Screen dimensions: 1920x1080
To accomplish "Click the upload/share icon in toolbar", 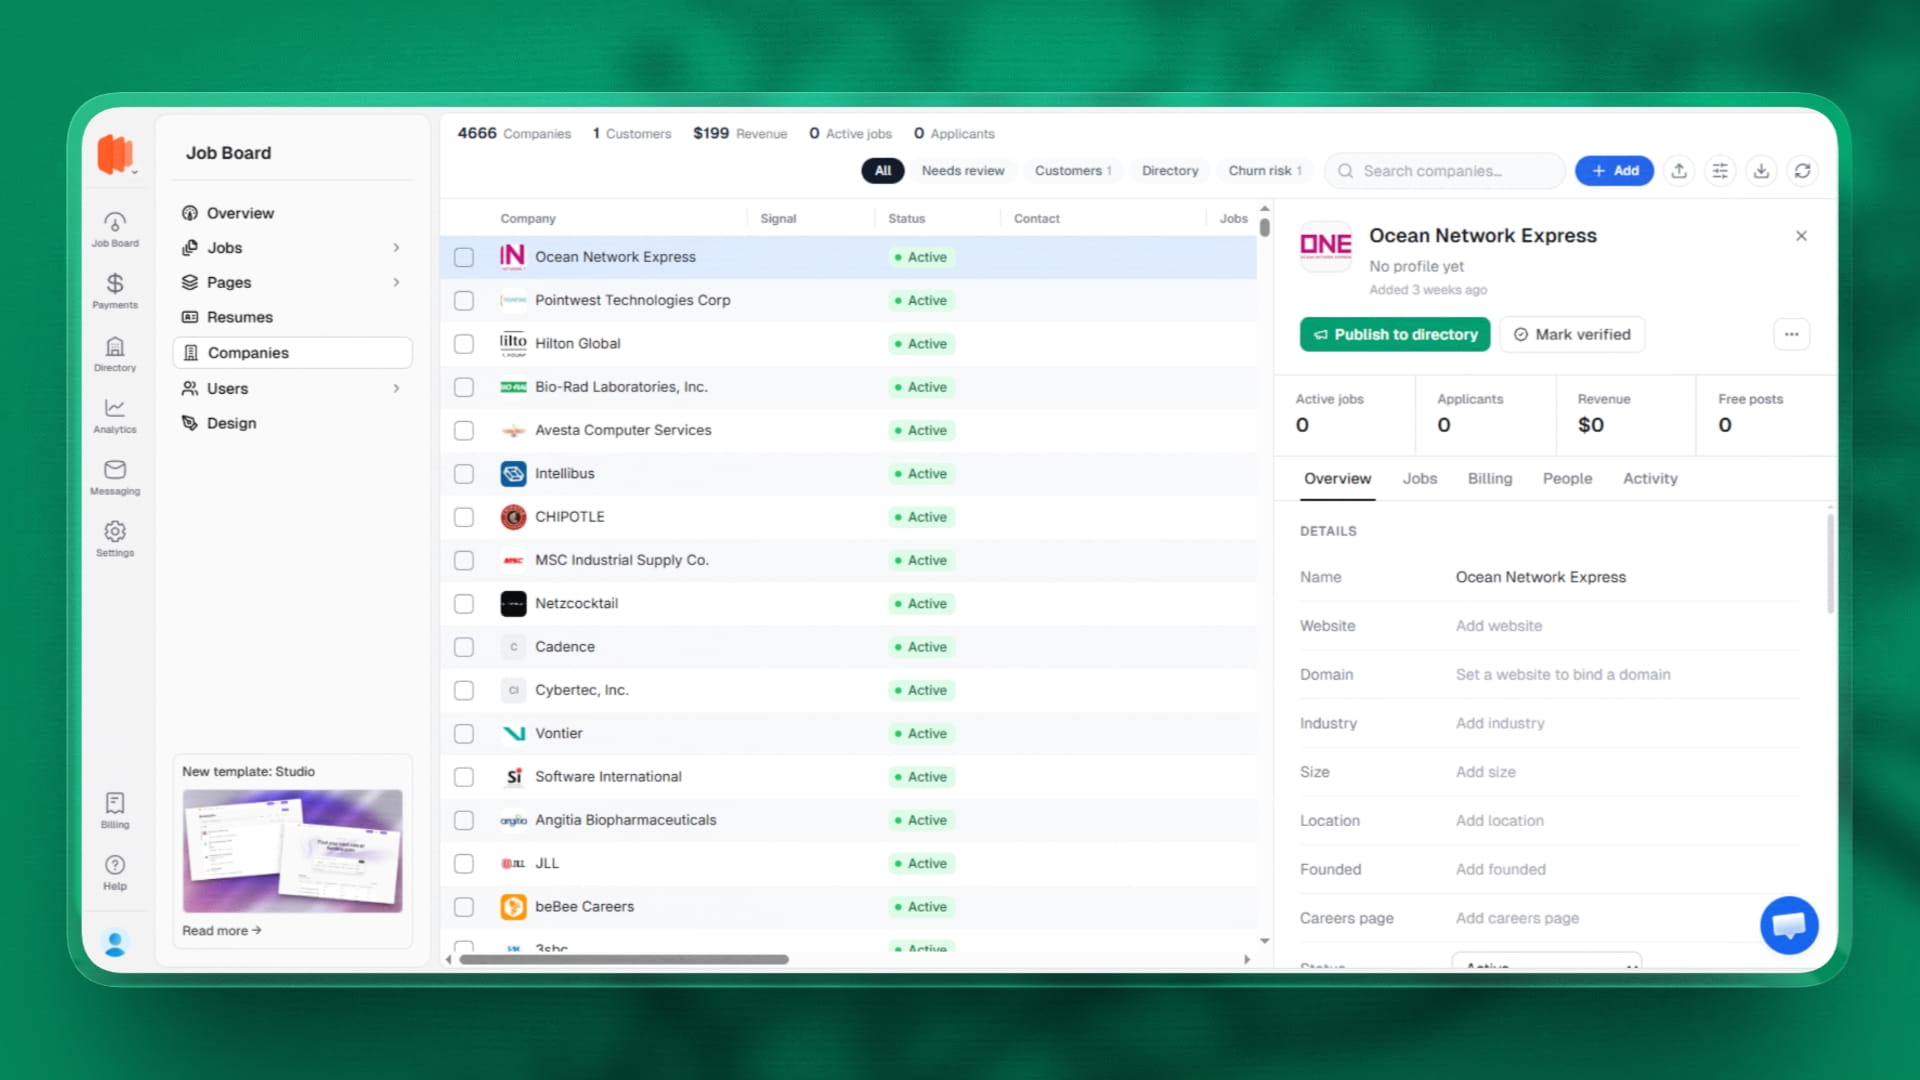I will [x=1679, y=171].
